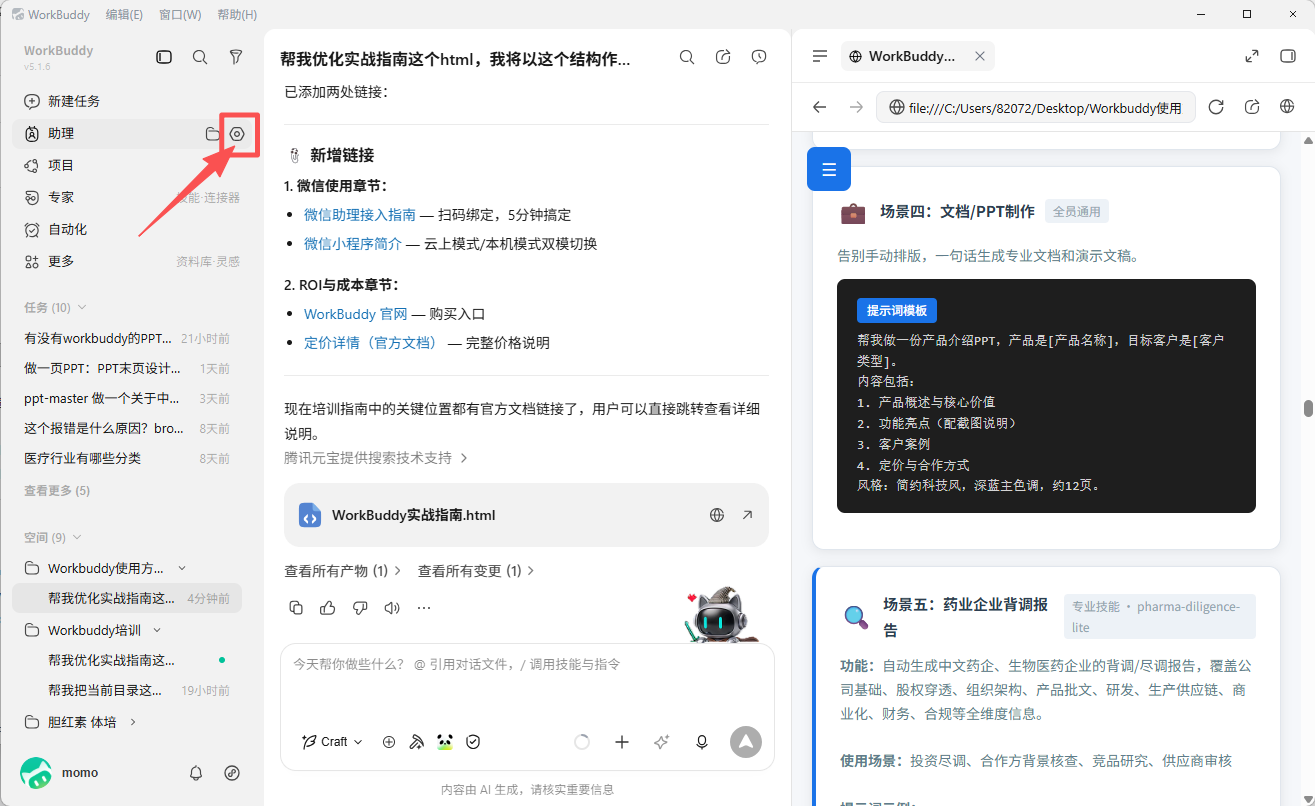Open the 窗口(W) menu
This screenshot has width=1315, height=806.
(x=180, y=14)
